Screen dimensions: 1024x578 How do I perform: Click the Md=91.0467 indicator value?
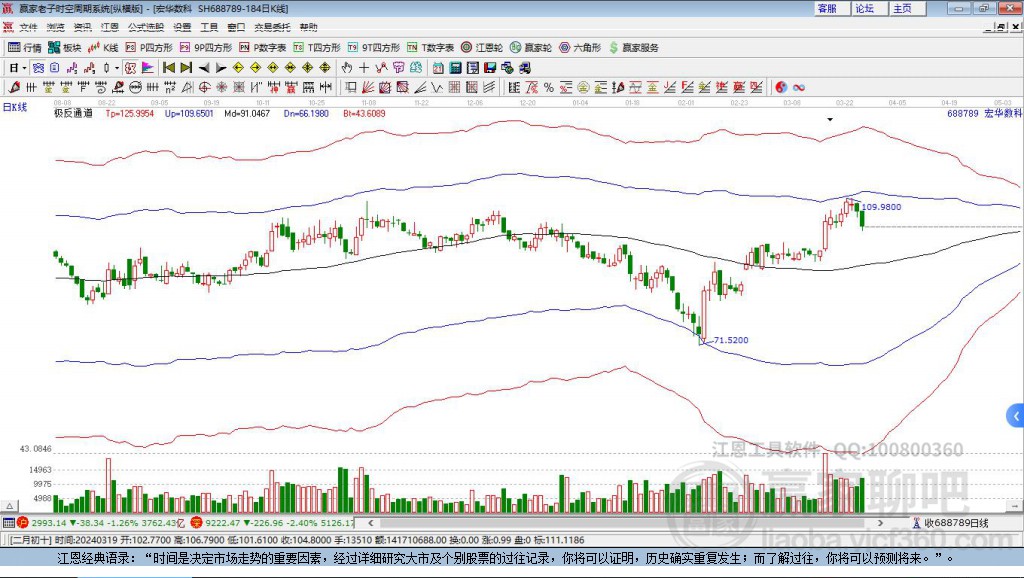click(247, 114)
